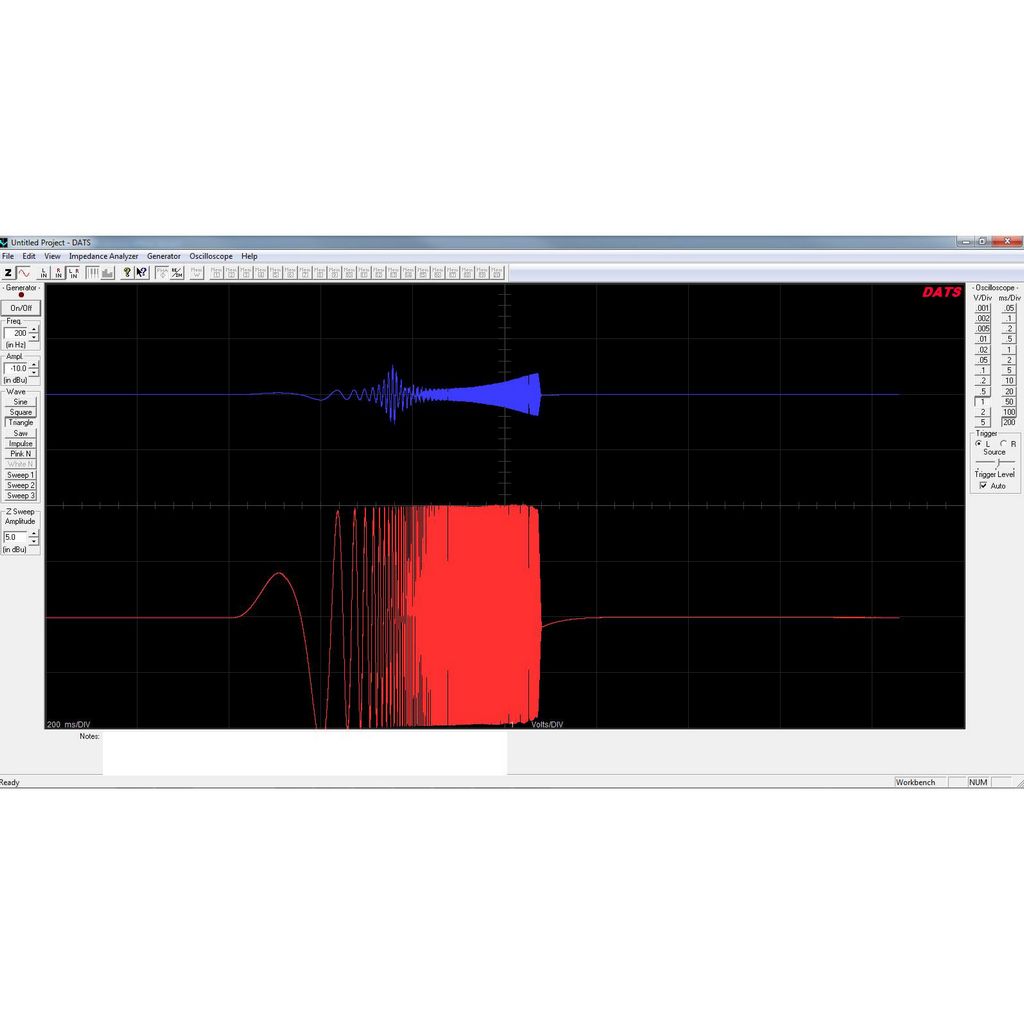Open the File menu

pos(8,257)
